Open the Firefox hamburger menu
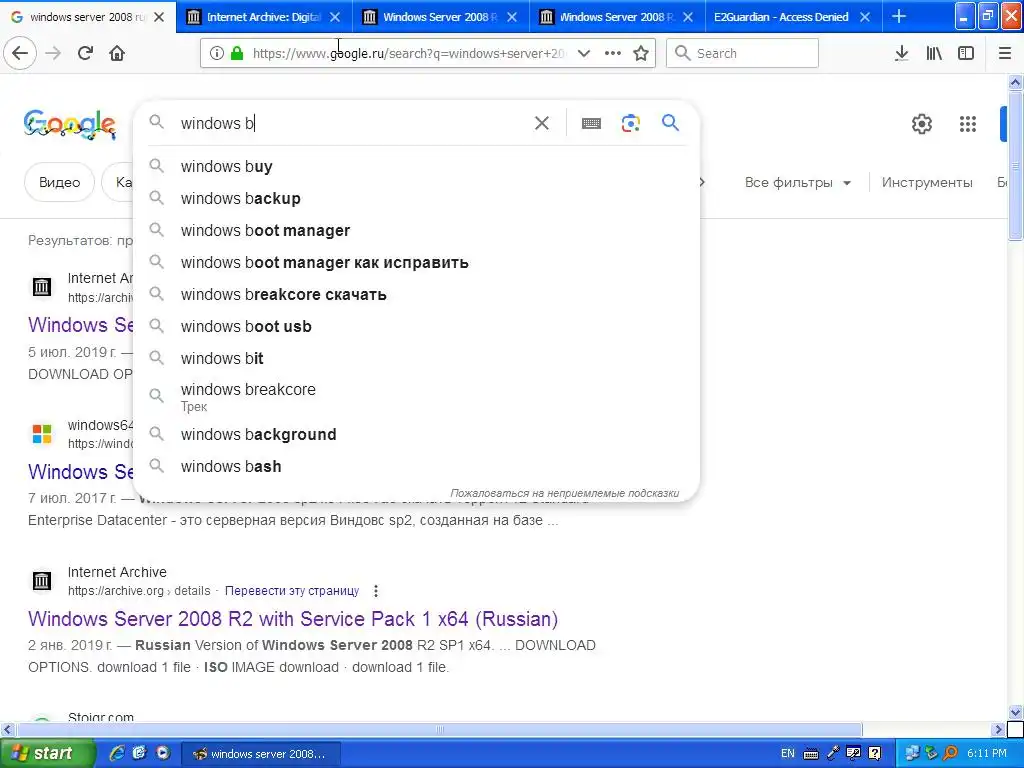This screenshot has height=768, width=1024. click(1005, 53)
